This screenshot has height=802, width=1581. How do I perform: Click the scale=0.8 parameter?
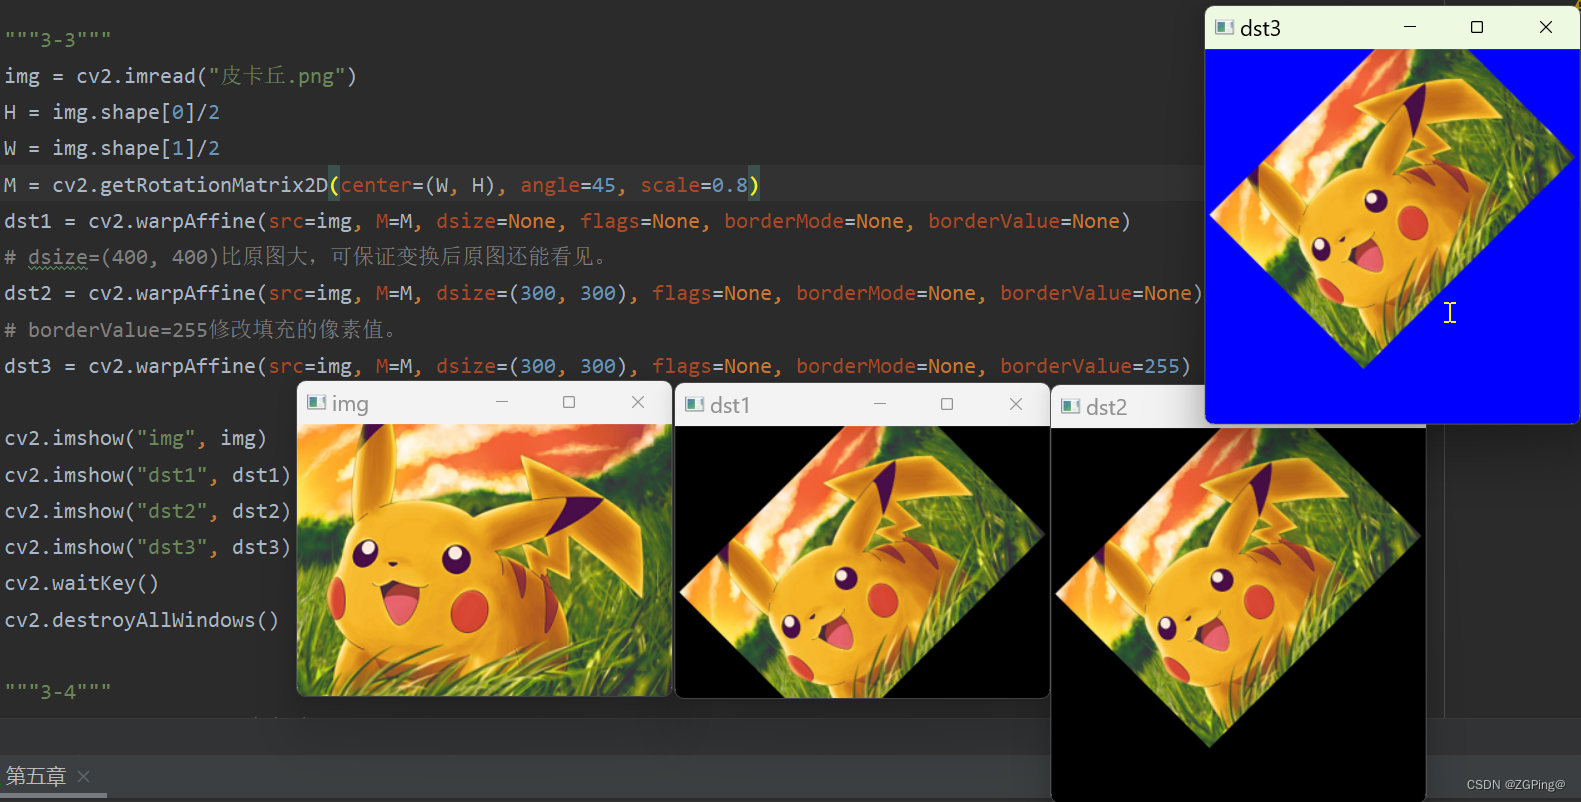coord(694,185)
